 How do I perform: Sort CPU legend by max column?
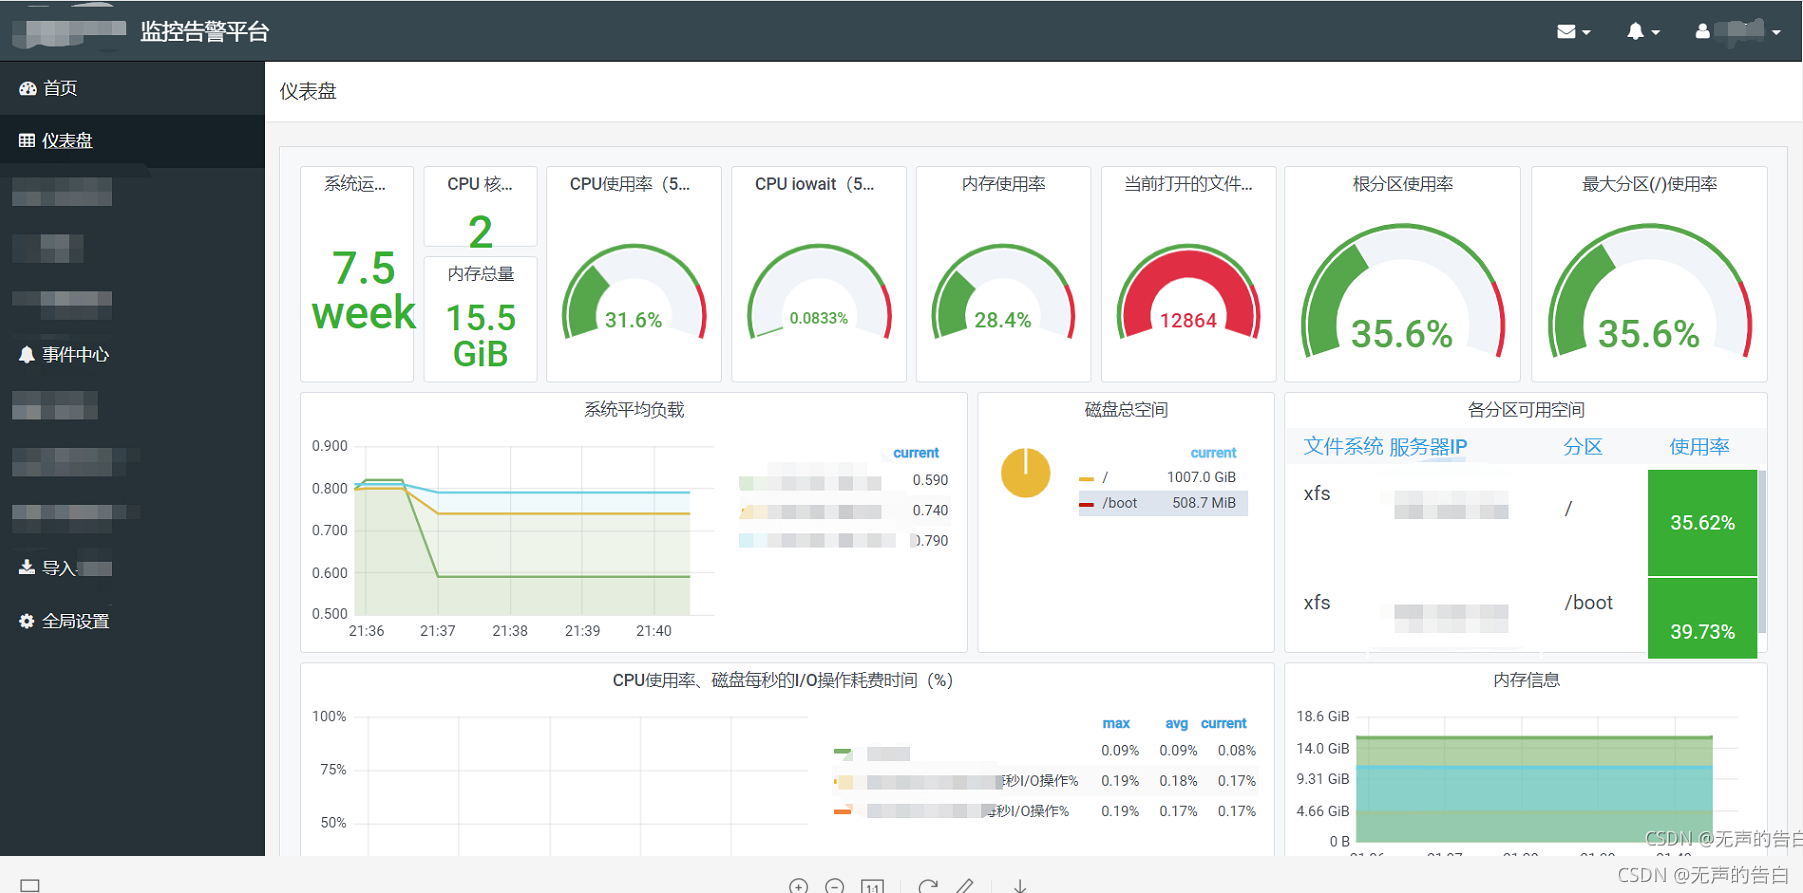[1116, 723]
